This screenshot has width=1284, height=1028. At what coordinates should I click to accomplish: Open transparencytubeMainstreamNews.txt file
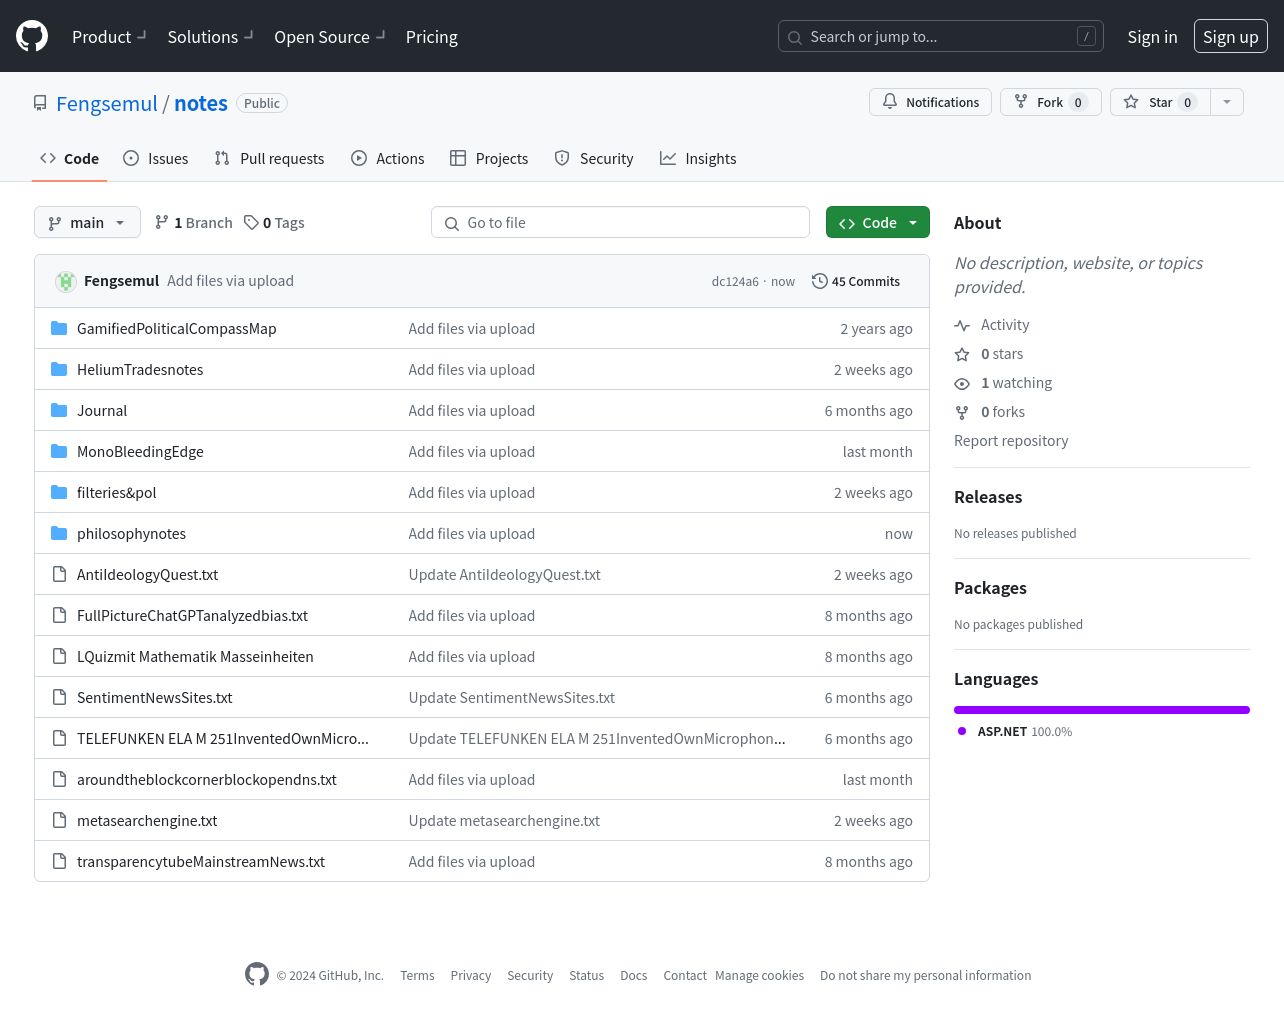(201, 861)
